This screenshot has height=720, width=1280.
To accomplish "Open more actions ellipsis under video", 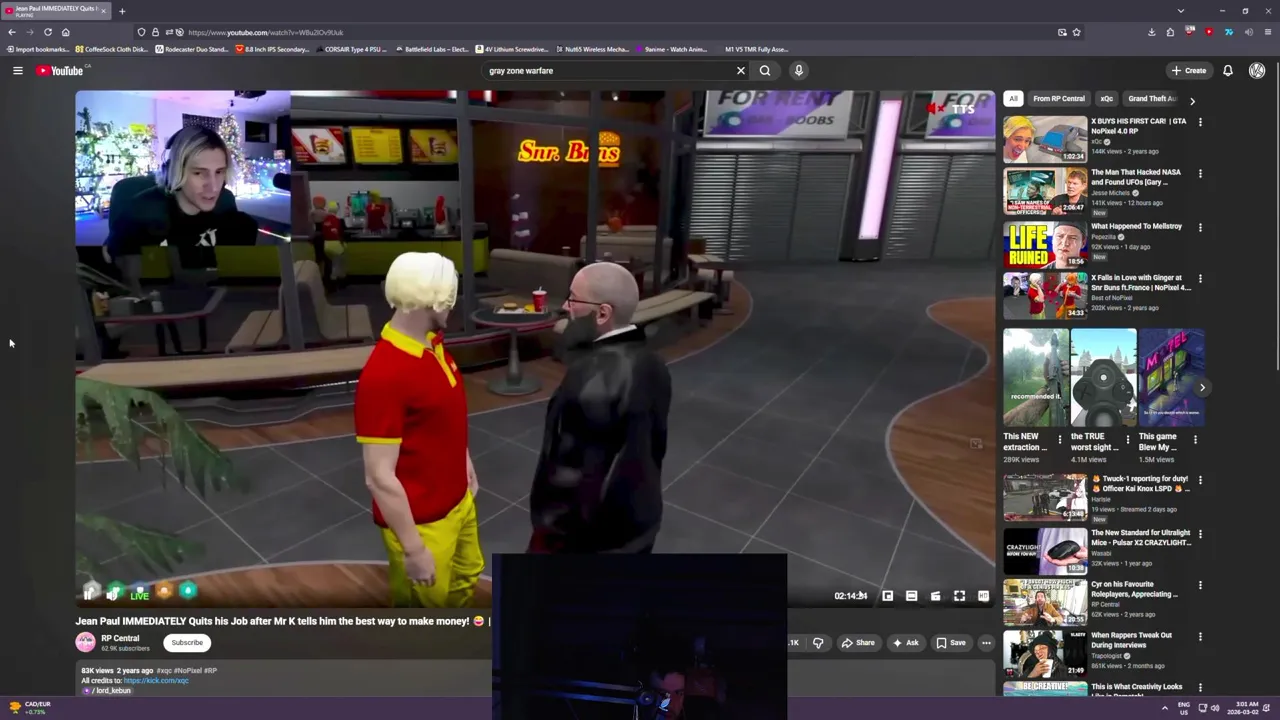I will [986, 643].
